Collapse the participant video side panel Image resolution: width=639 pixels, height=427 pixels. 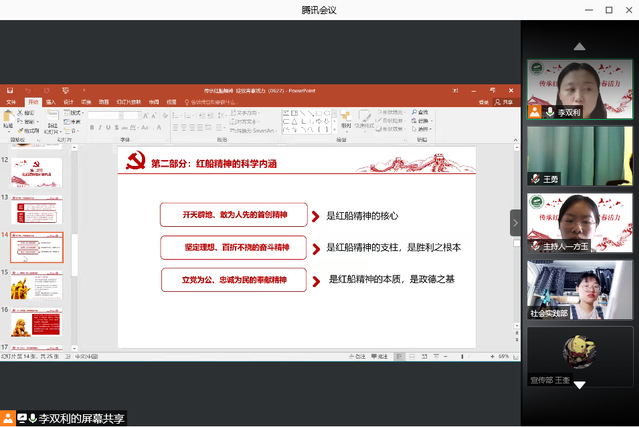pyautogui.click(x=516, y=222)
